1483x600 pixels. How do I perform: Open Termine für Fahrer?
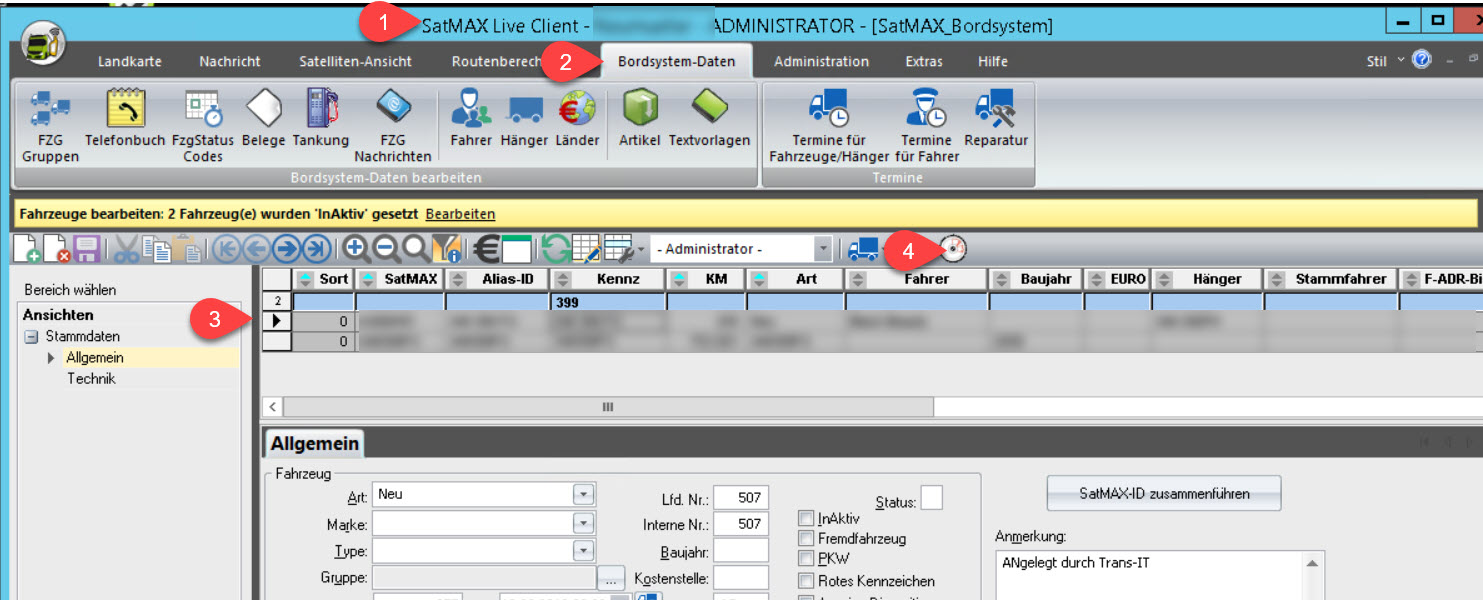coord(927,126)
